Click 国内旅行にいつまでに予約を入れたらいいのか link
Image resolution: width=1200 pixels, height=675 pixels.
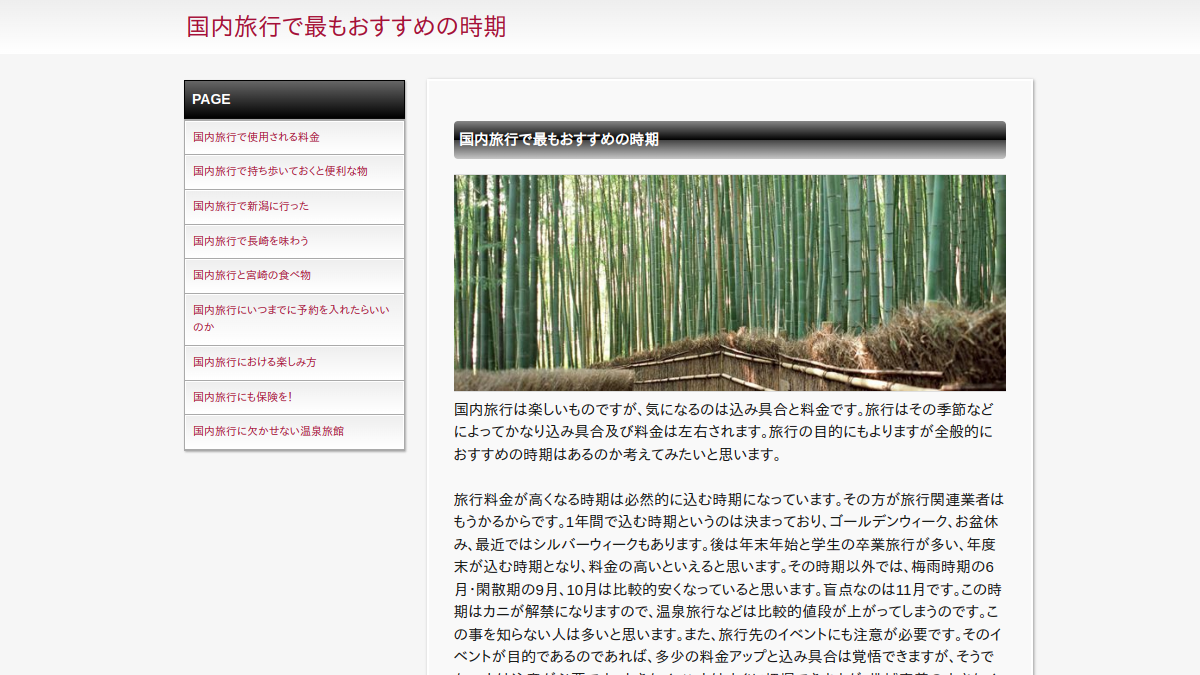click(294, 319)
